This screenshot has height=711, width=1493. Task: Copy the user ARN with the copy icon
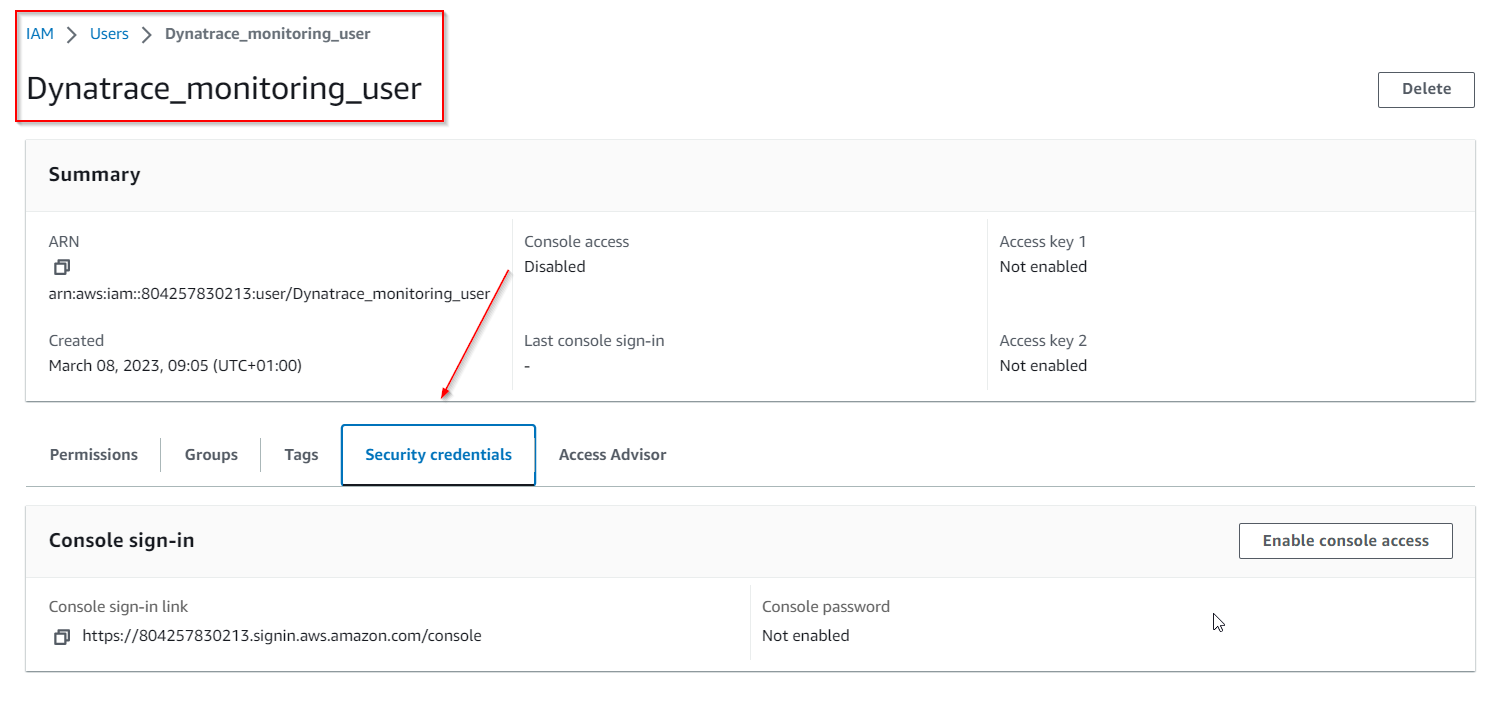coord(62,267)
